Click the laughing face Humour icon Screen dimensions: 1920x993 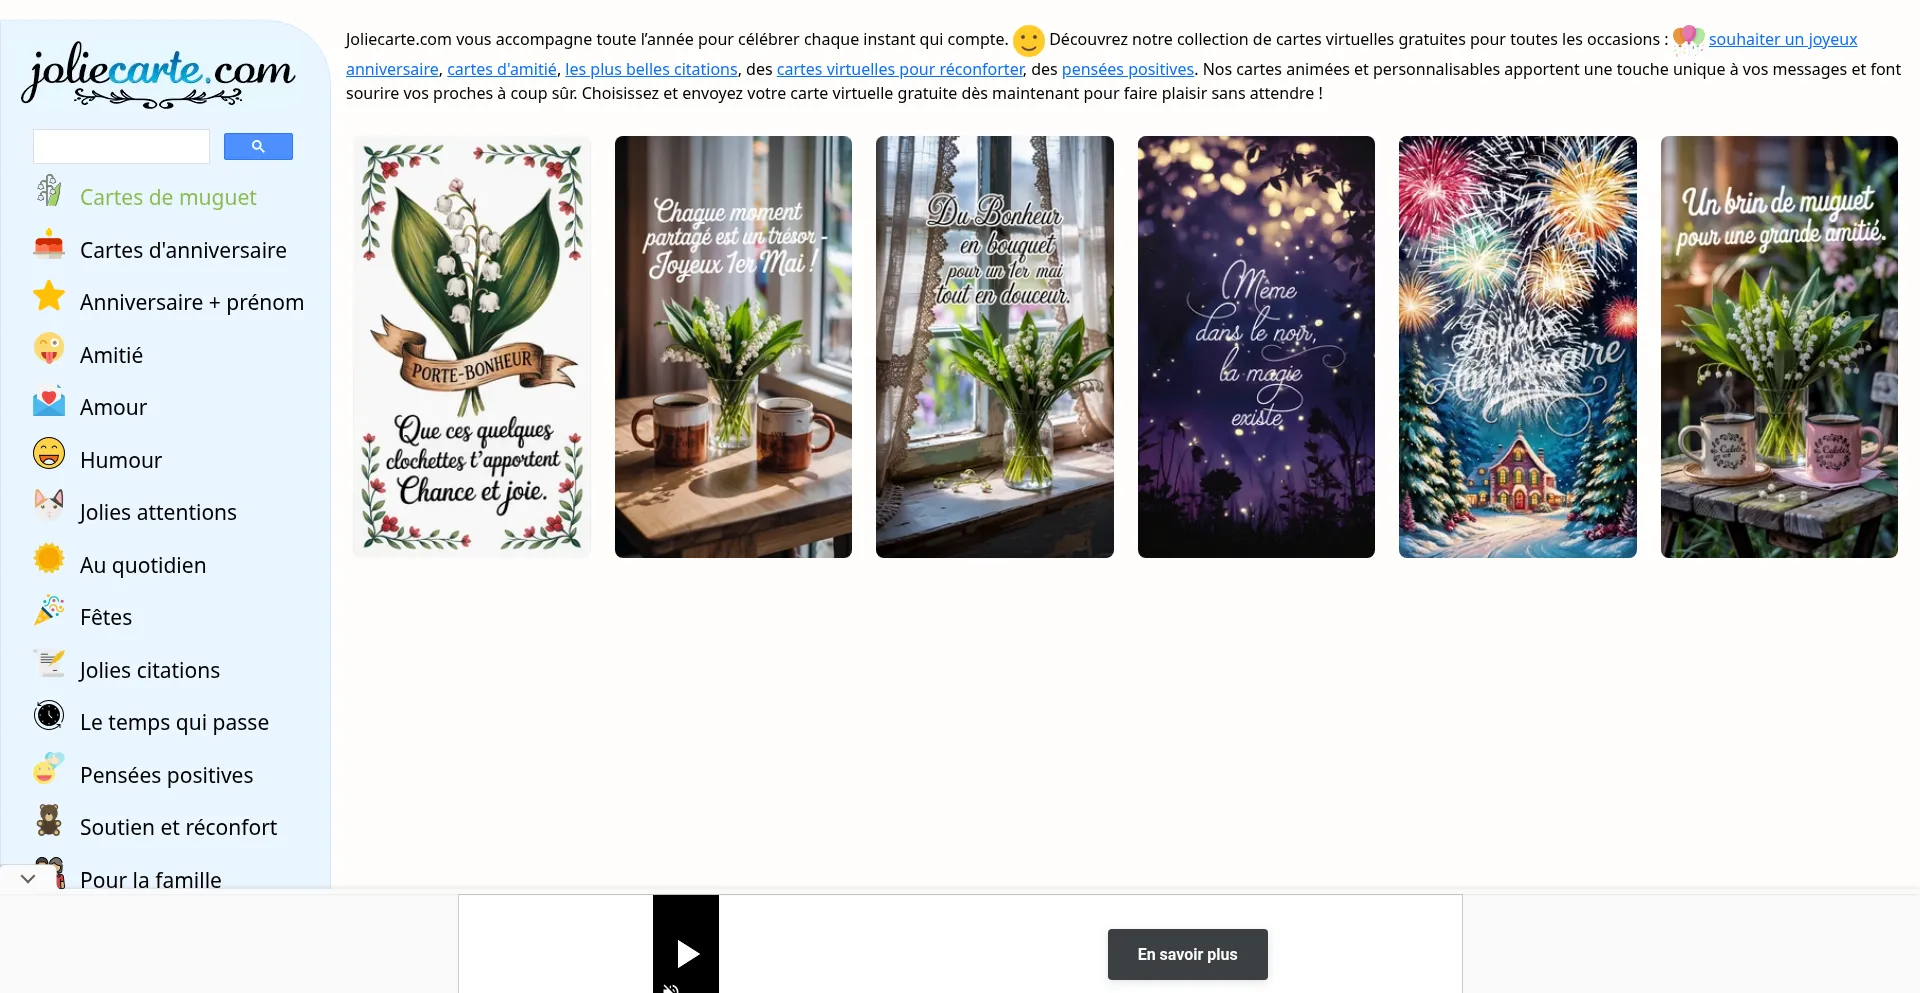[49, 454]
